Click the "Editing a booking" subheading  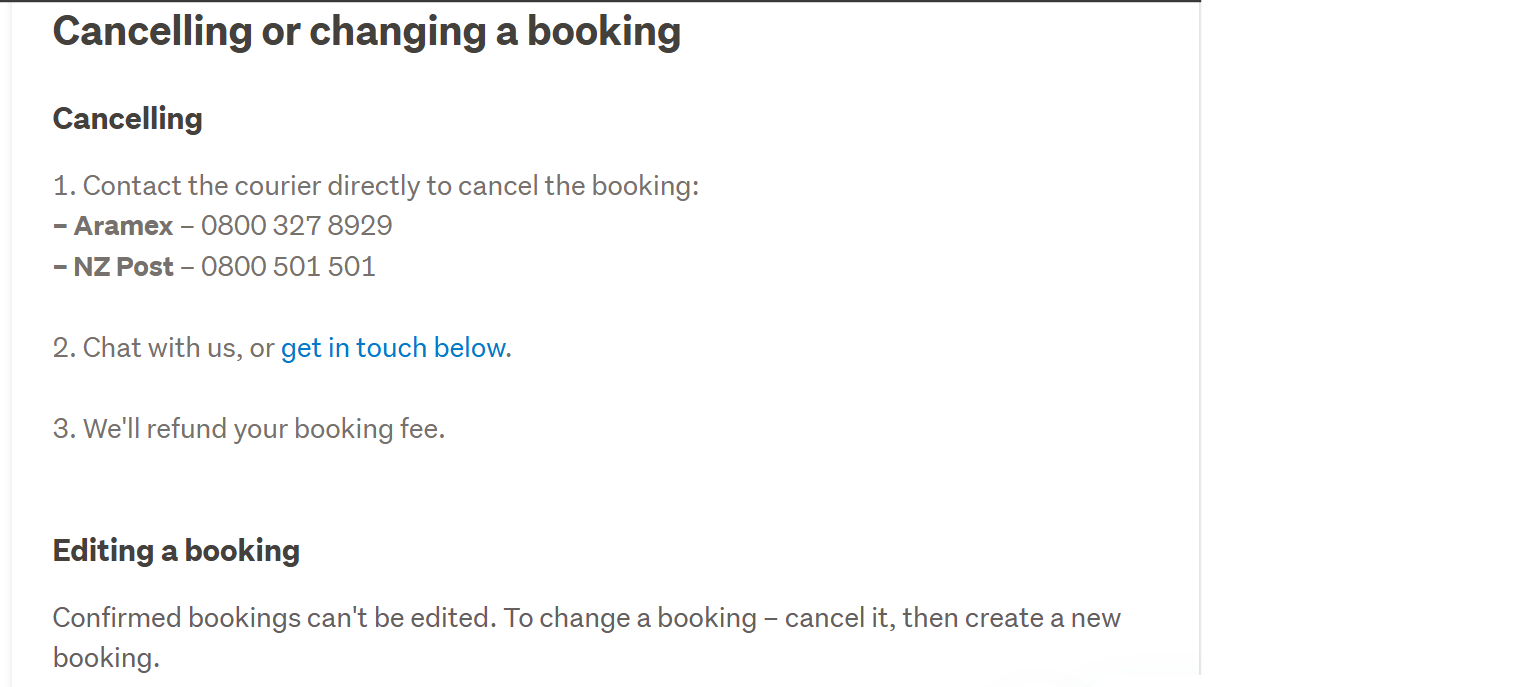point(176,550)
